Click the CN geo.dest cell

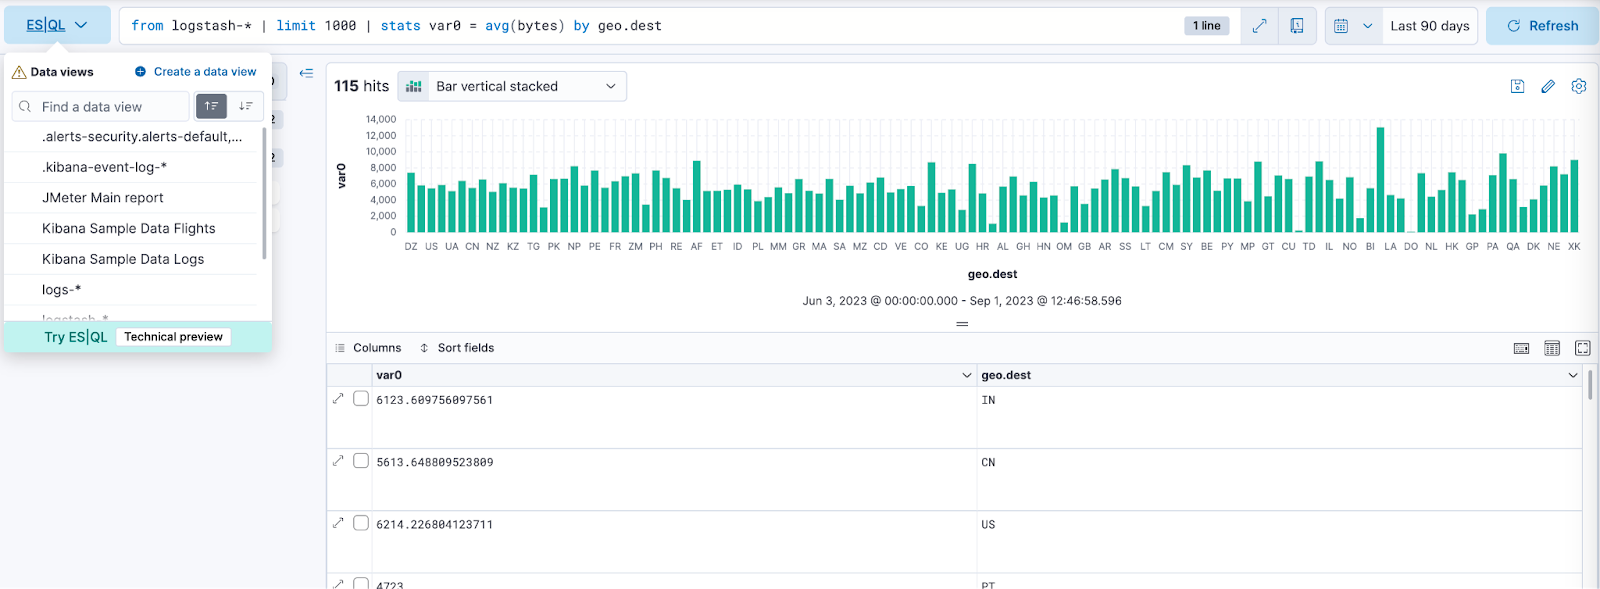click(1279, 480)
